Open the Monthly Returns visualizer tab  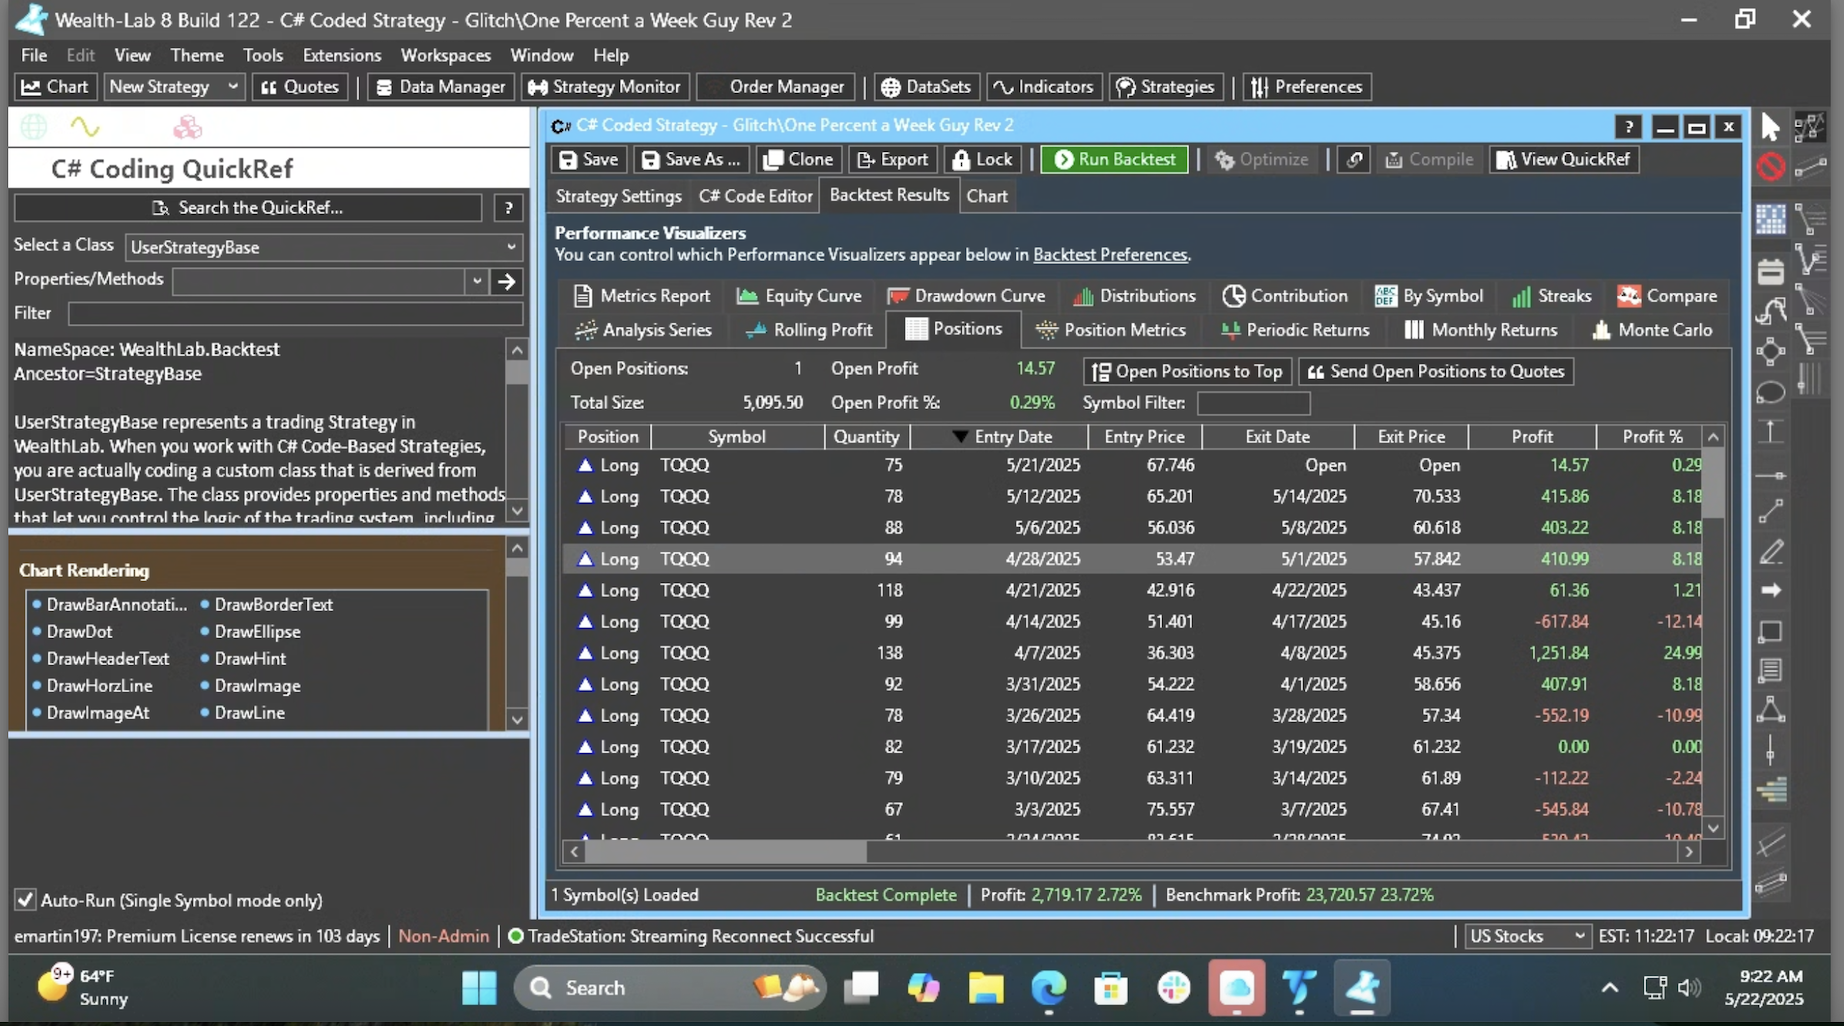click(x=1481, y=330)
